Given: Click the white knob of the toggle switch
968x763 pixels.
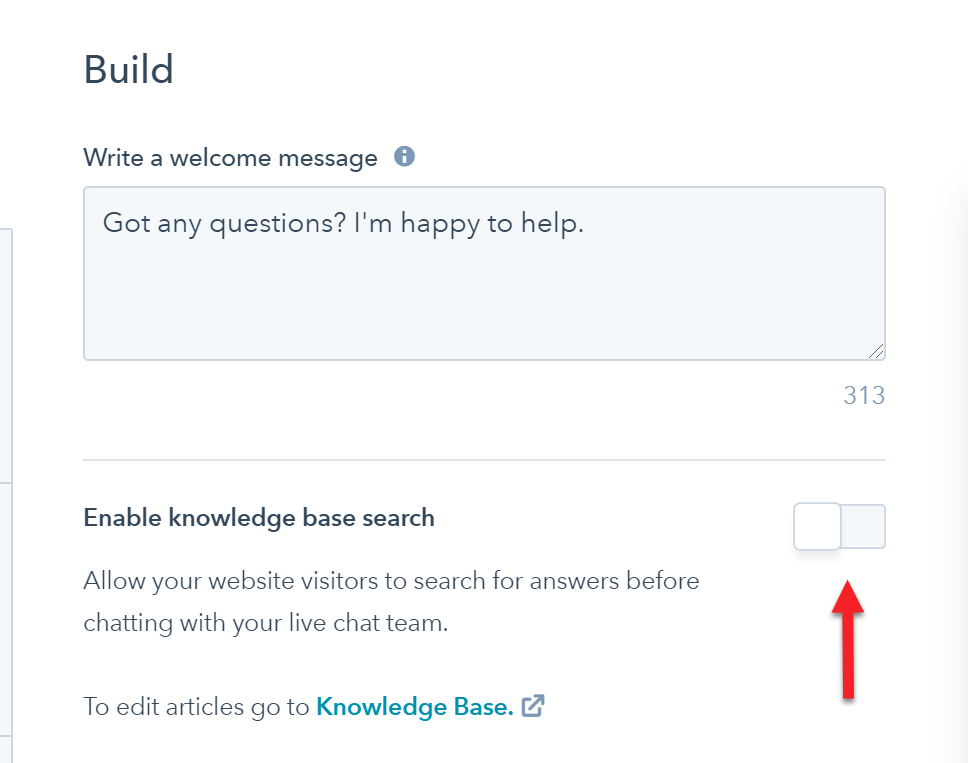Looking at the screenshot, I should pyautogui.click(x=817, y=527).
